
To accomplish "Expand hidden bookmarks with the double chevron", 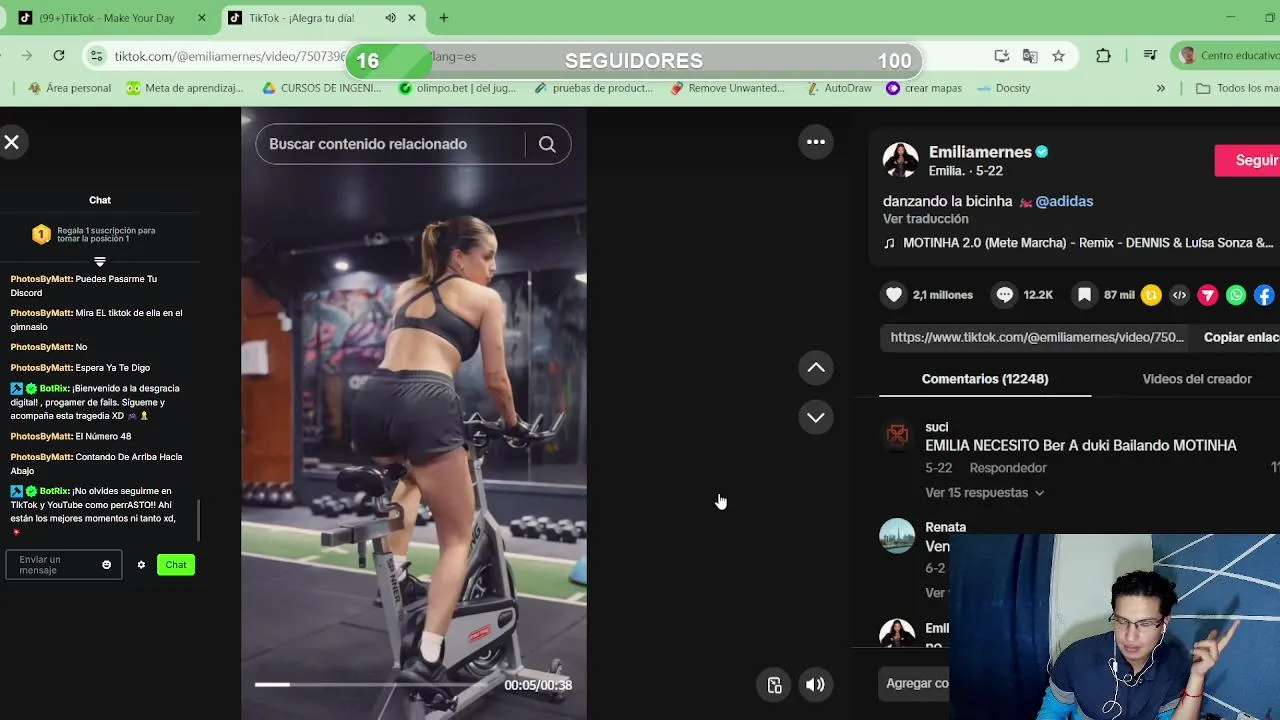I will click(x=1160, y=88).
